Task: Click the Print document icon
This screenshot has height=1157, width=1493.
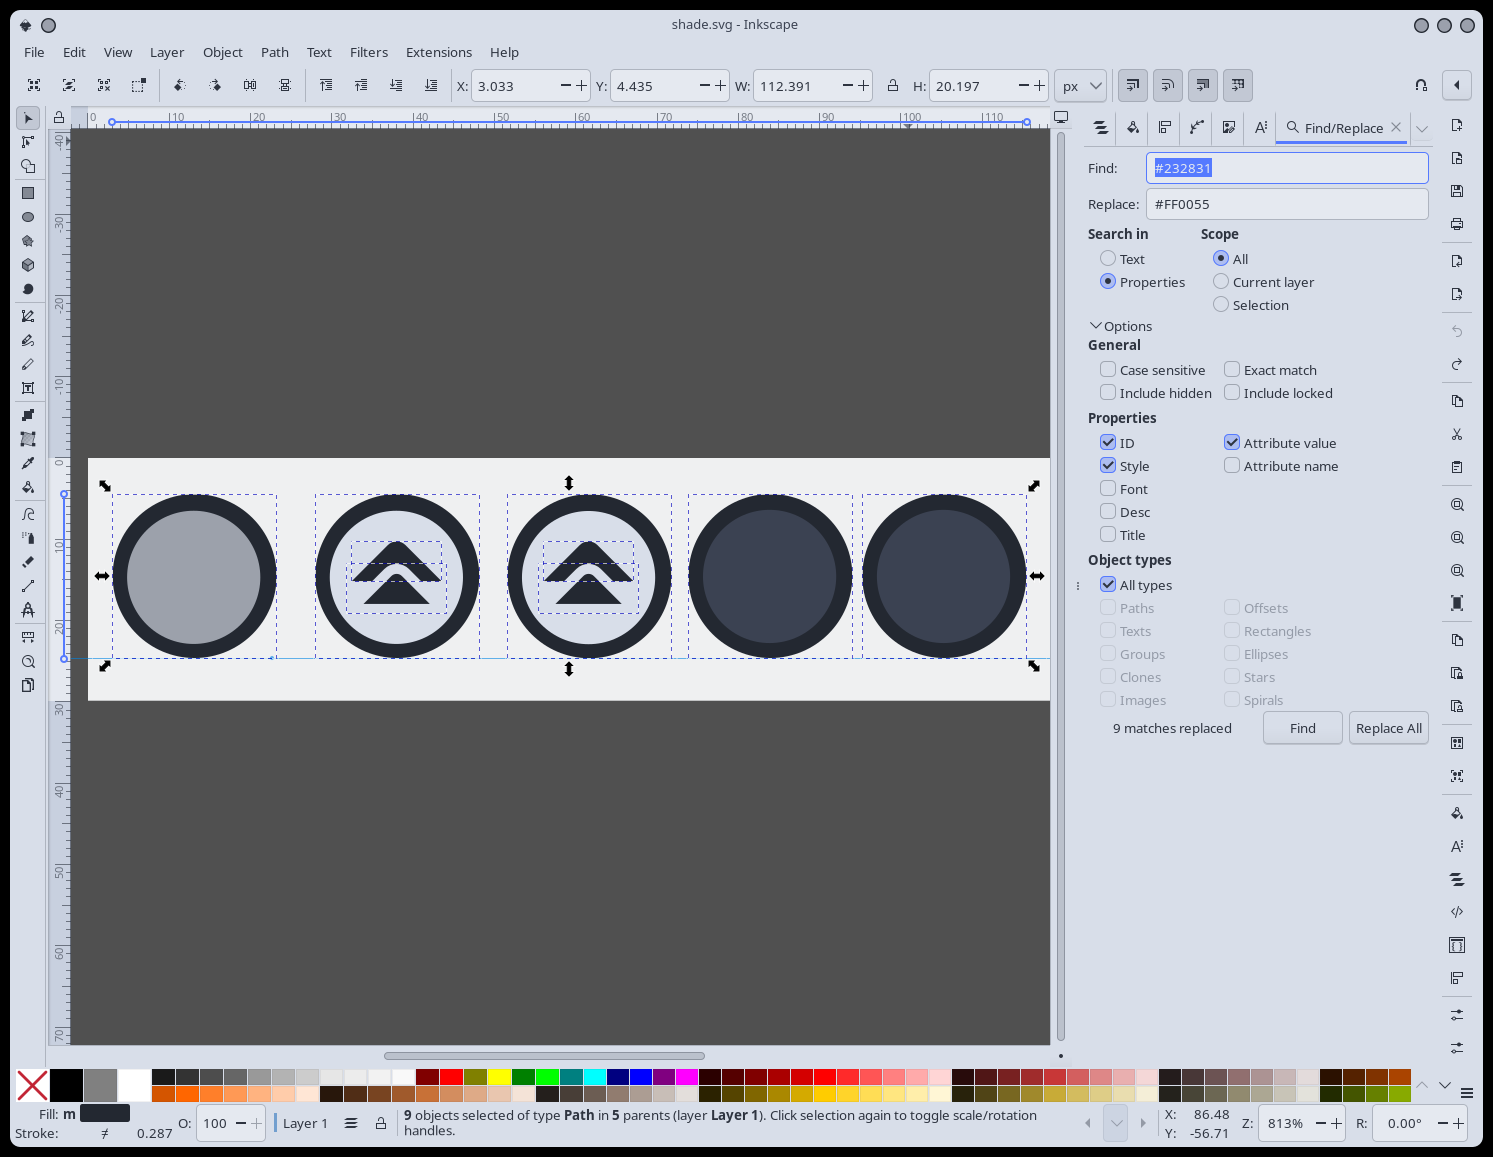Action: tap(1457, 224)
